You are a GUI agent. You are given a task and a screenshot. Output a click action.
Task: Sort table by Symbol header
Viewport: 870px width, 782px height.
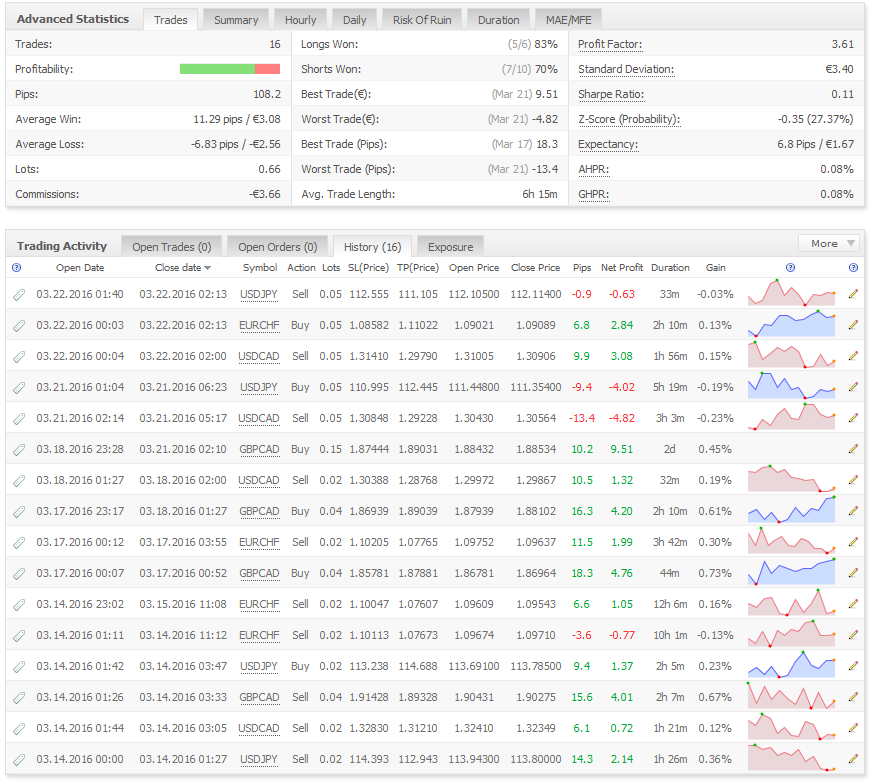point(260,268)
